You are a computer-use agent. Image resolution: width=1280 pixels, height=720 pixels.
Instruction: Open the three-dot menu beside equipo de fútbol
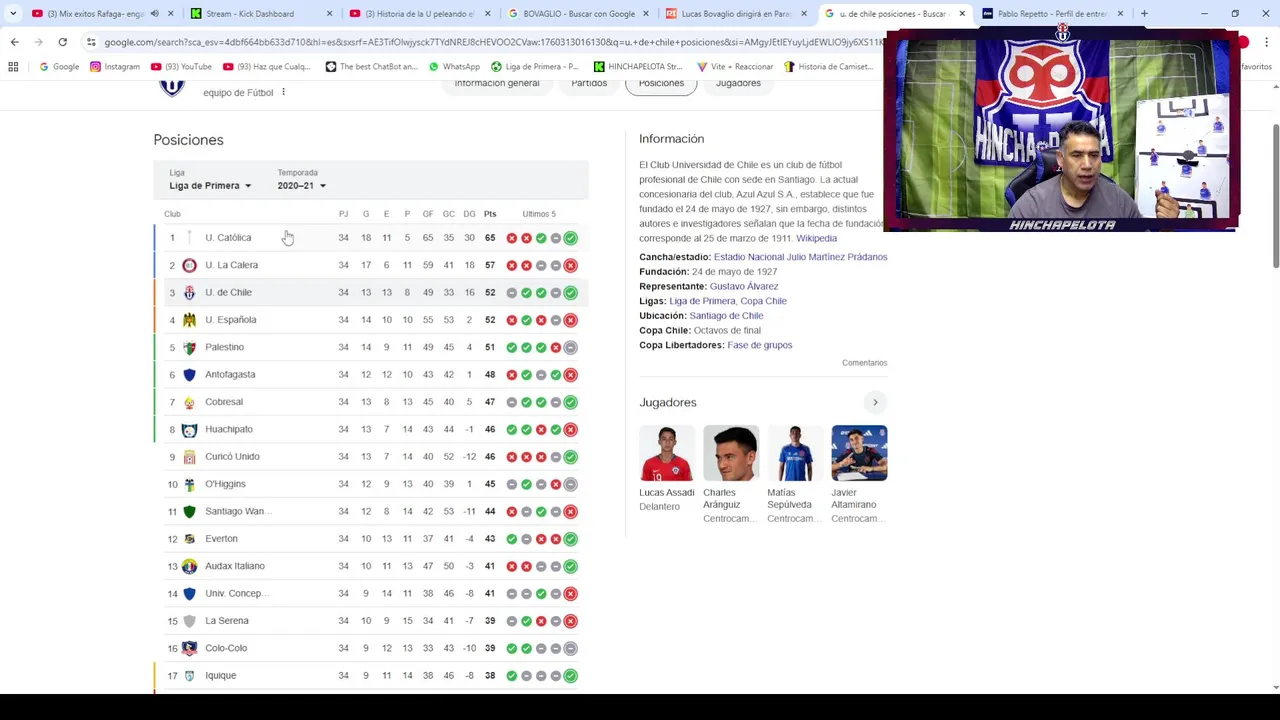[x=283, y=92]
